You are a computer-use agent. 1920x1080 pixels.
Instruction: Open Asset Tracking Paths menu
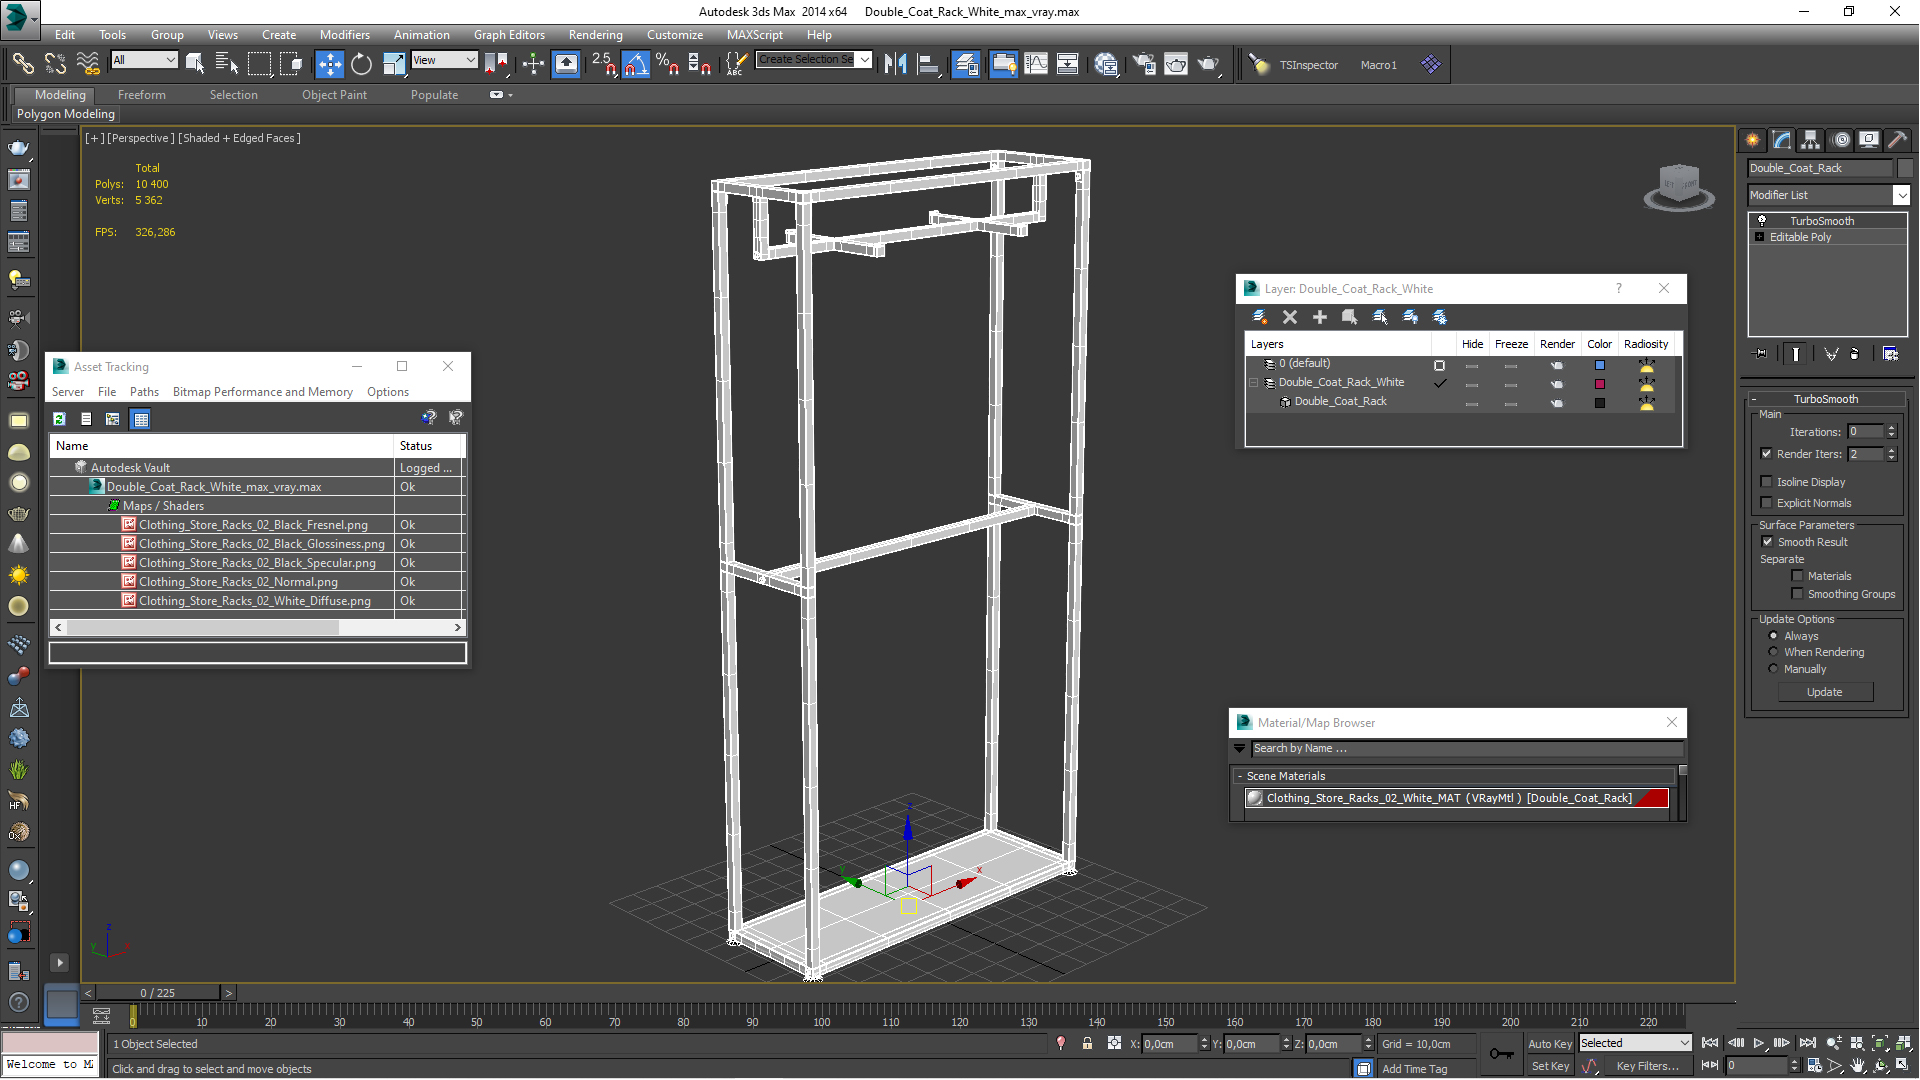(x=144, y=392)
